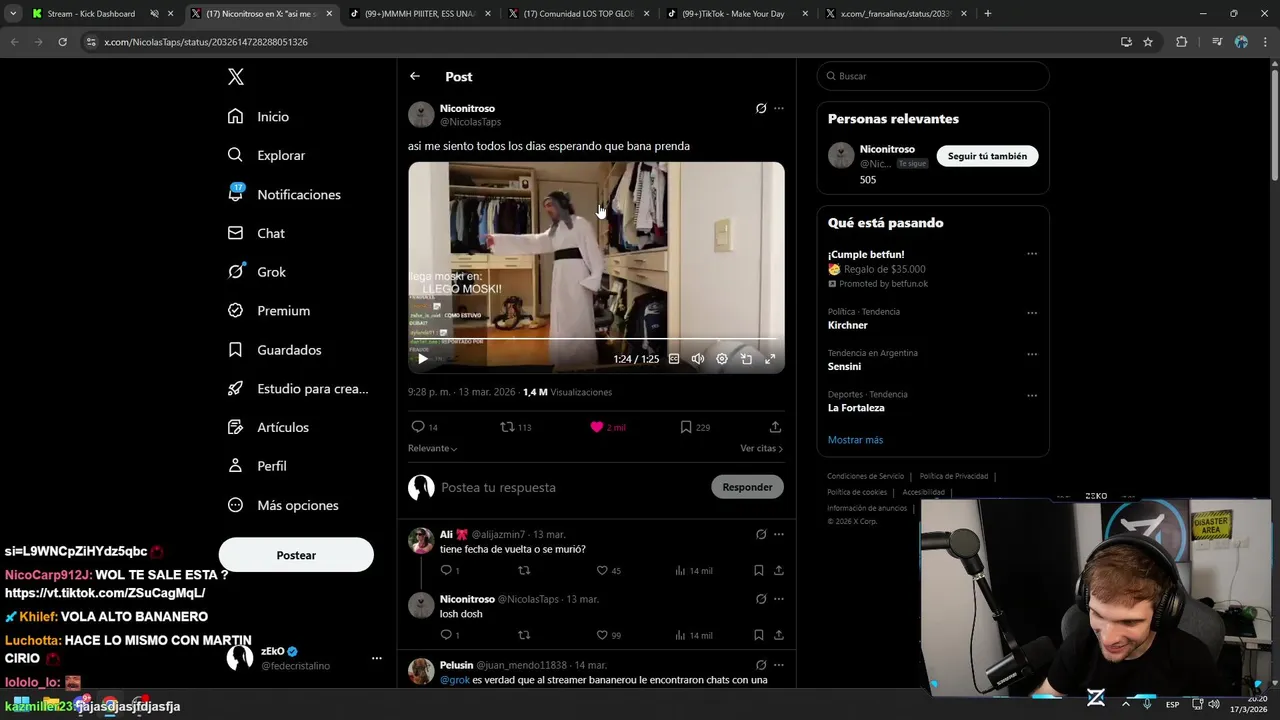Open options for Sensini trend
Image resolution: width=1280 pixels, height=720 pixels.
1032,354
